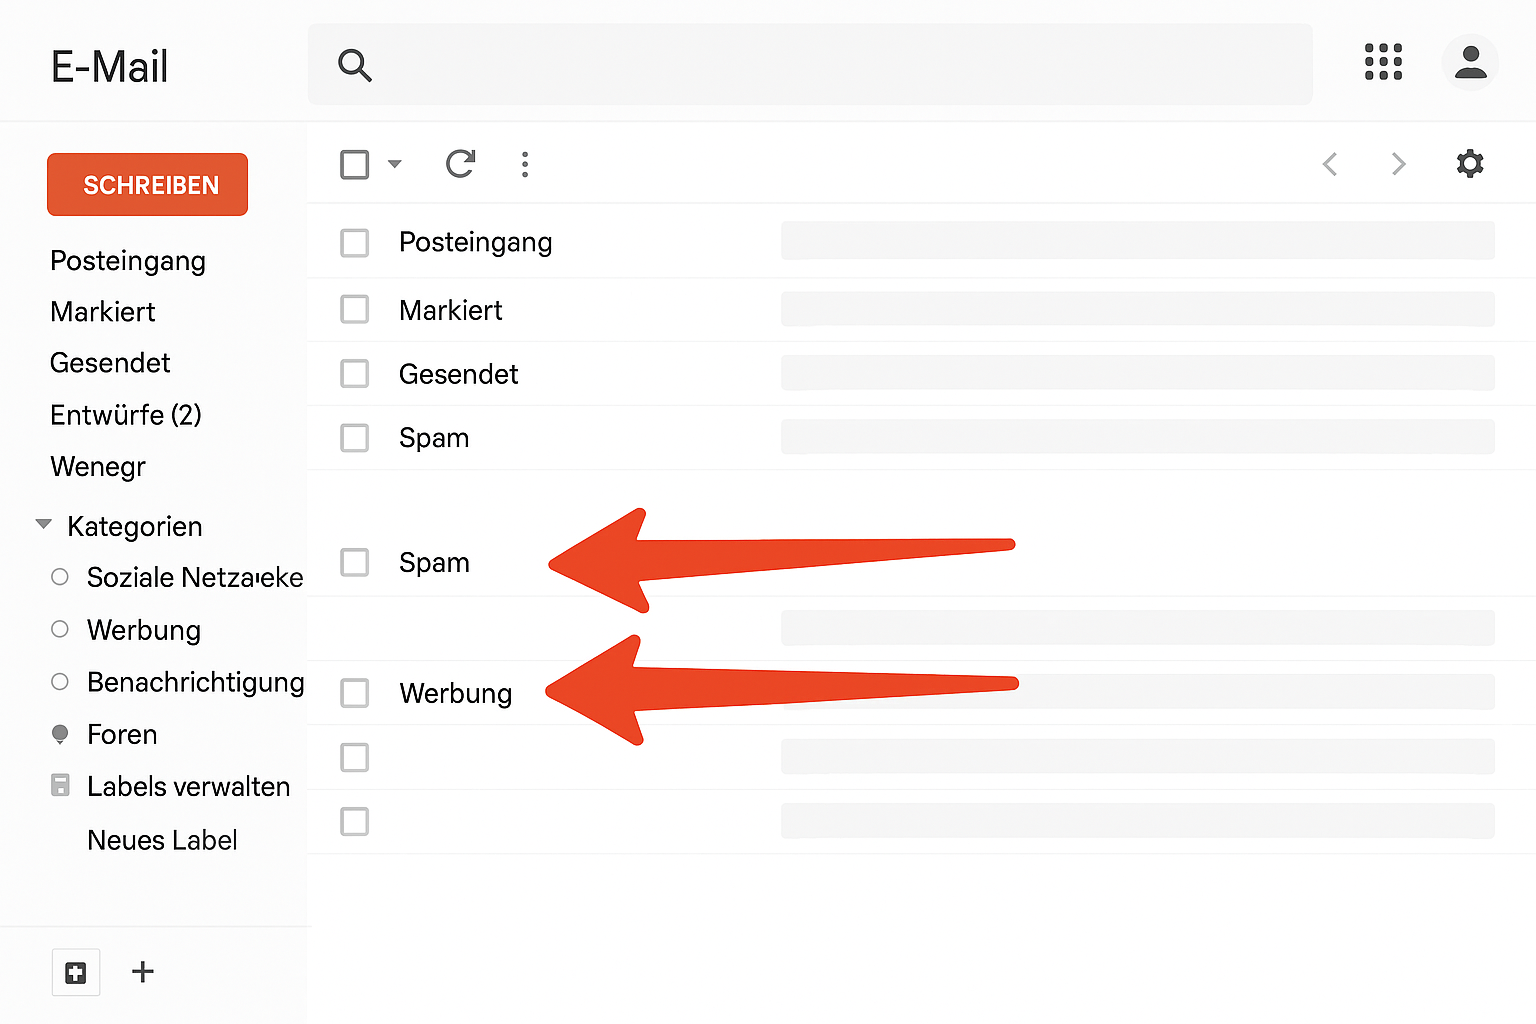Tick the Werbung row checkbox
1536x1024 pixels.
(355, 693)
